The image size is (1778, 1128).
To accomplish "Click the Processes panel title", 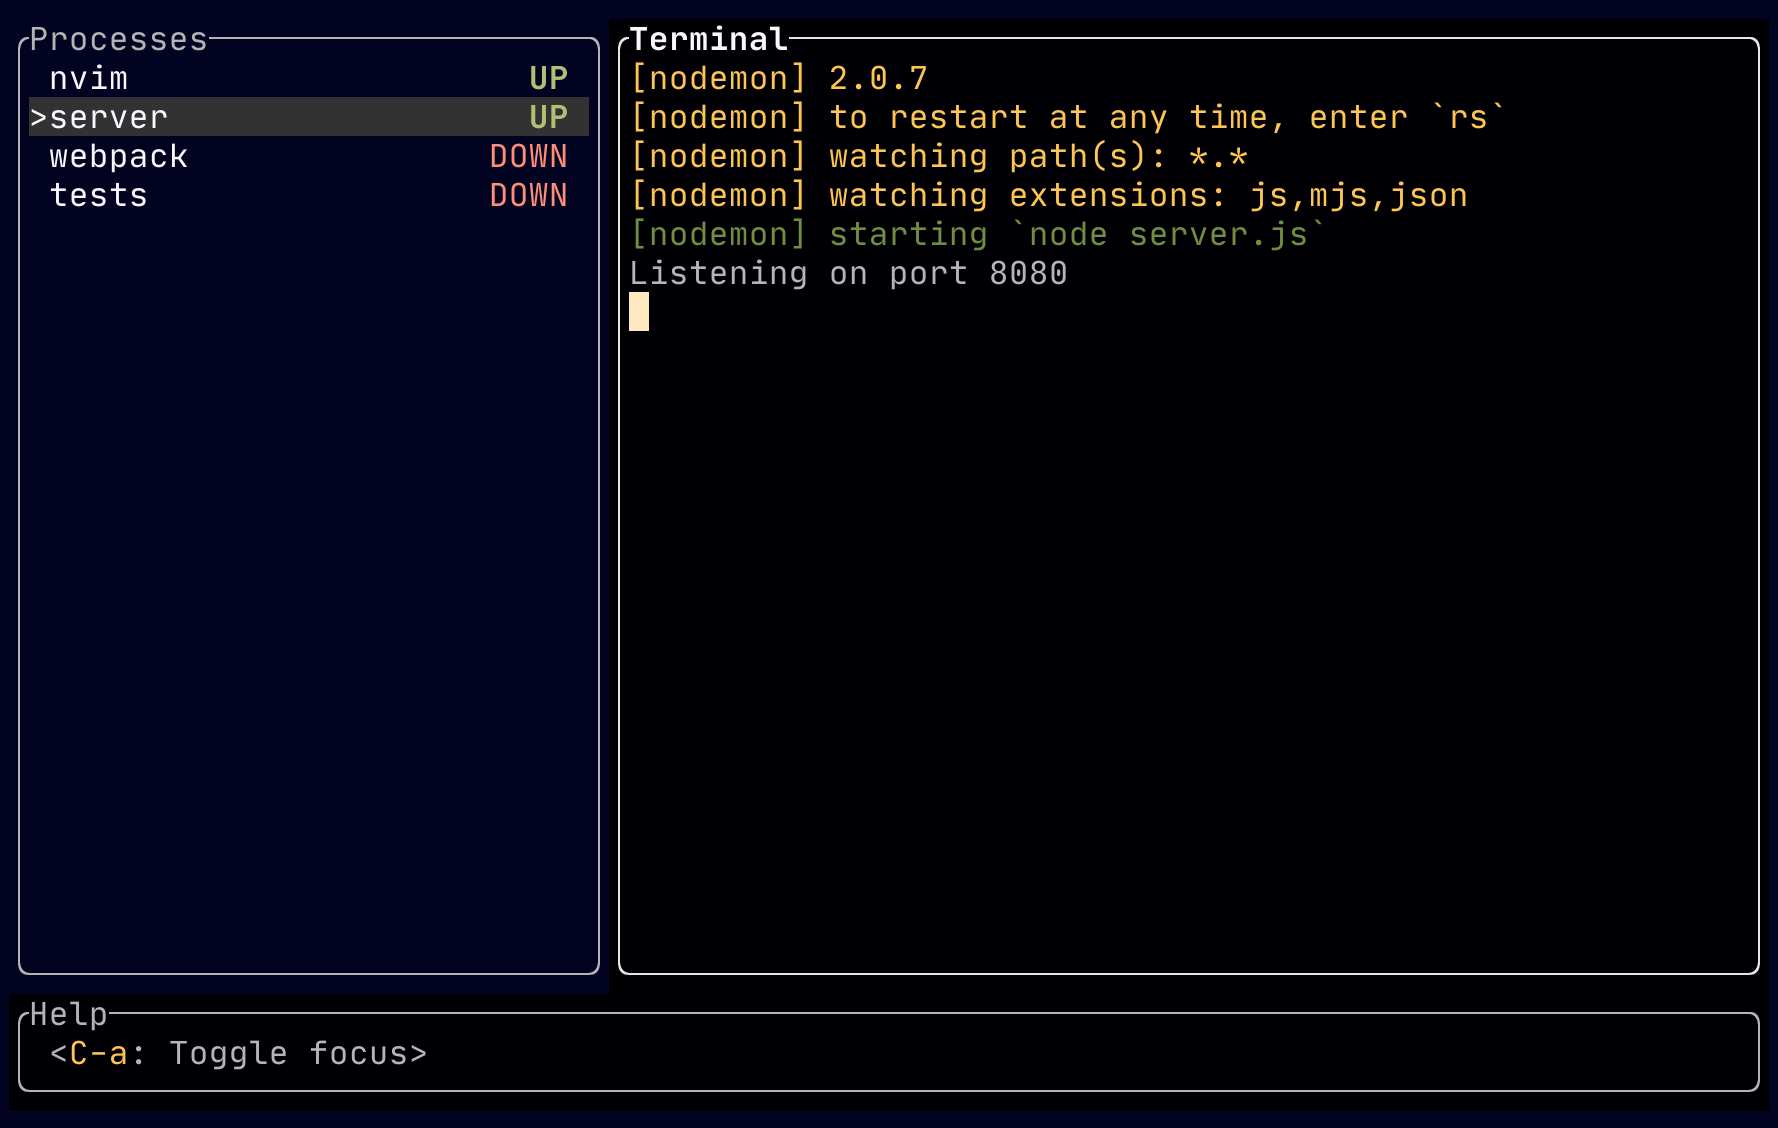I will (117, 38).
